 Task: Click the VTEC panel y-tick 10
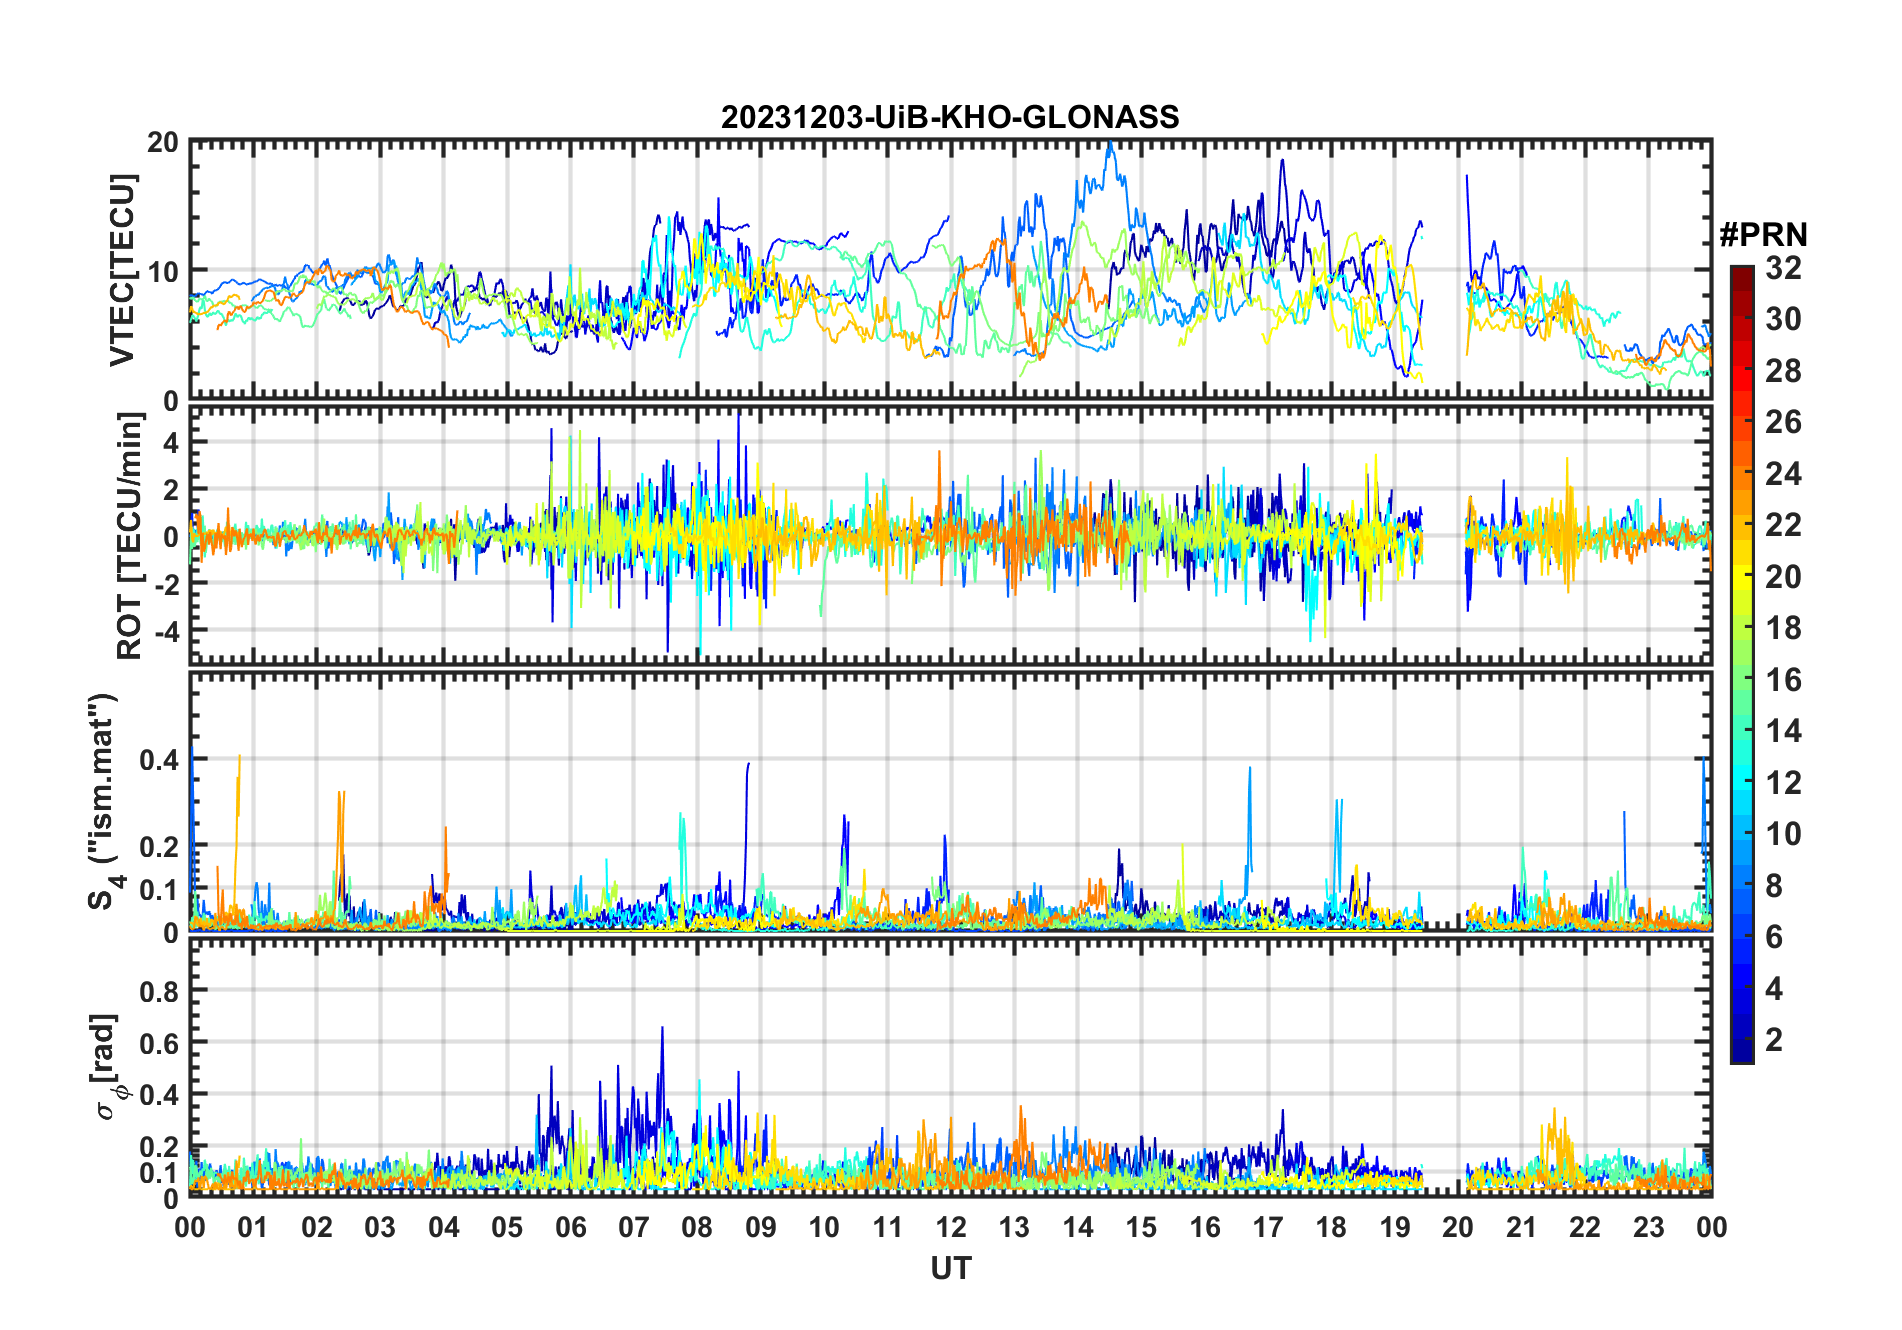click(163, 271)
